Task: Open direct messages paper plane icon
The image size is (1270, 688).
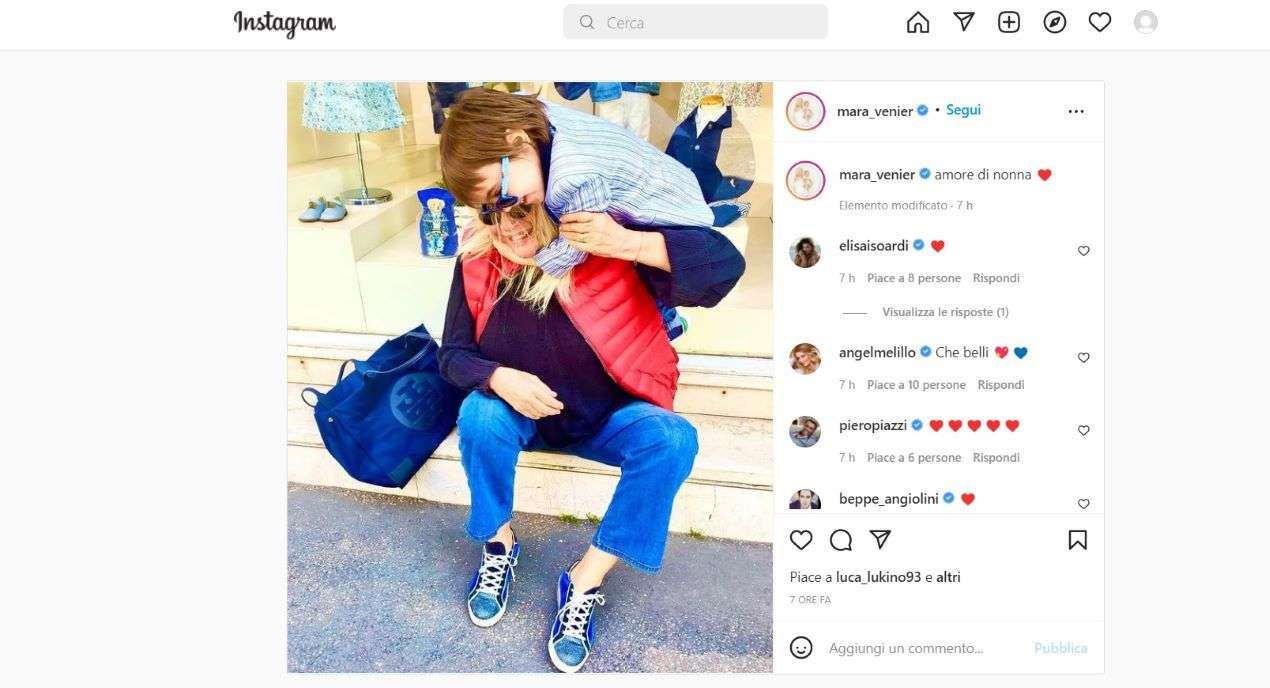Action: pyautogui.click(x=964, y=22)
